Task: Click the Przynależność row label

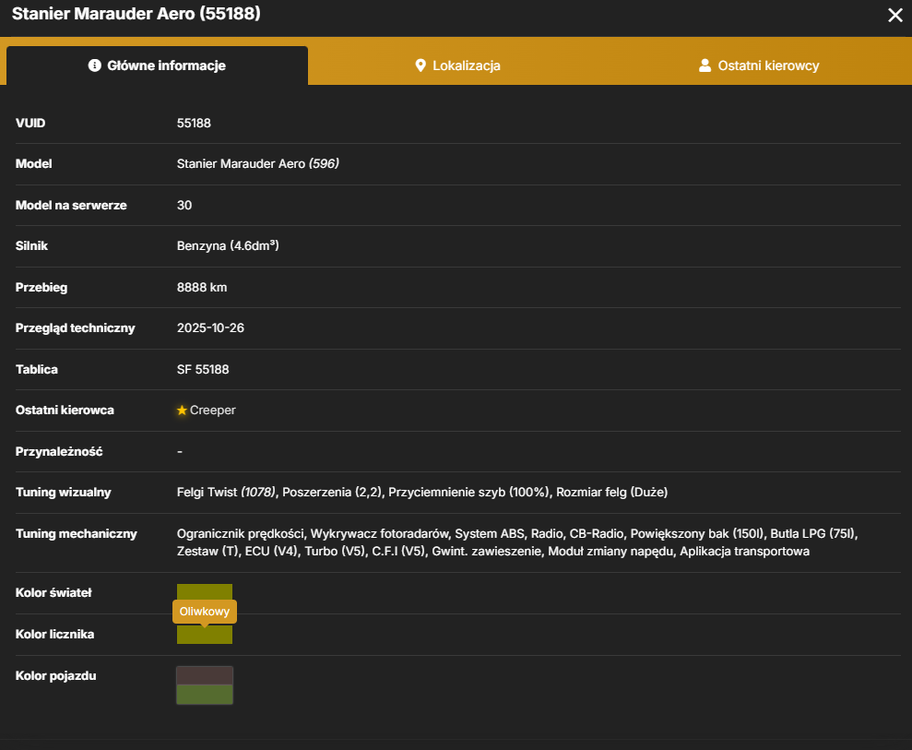Action: pos(59,452)
